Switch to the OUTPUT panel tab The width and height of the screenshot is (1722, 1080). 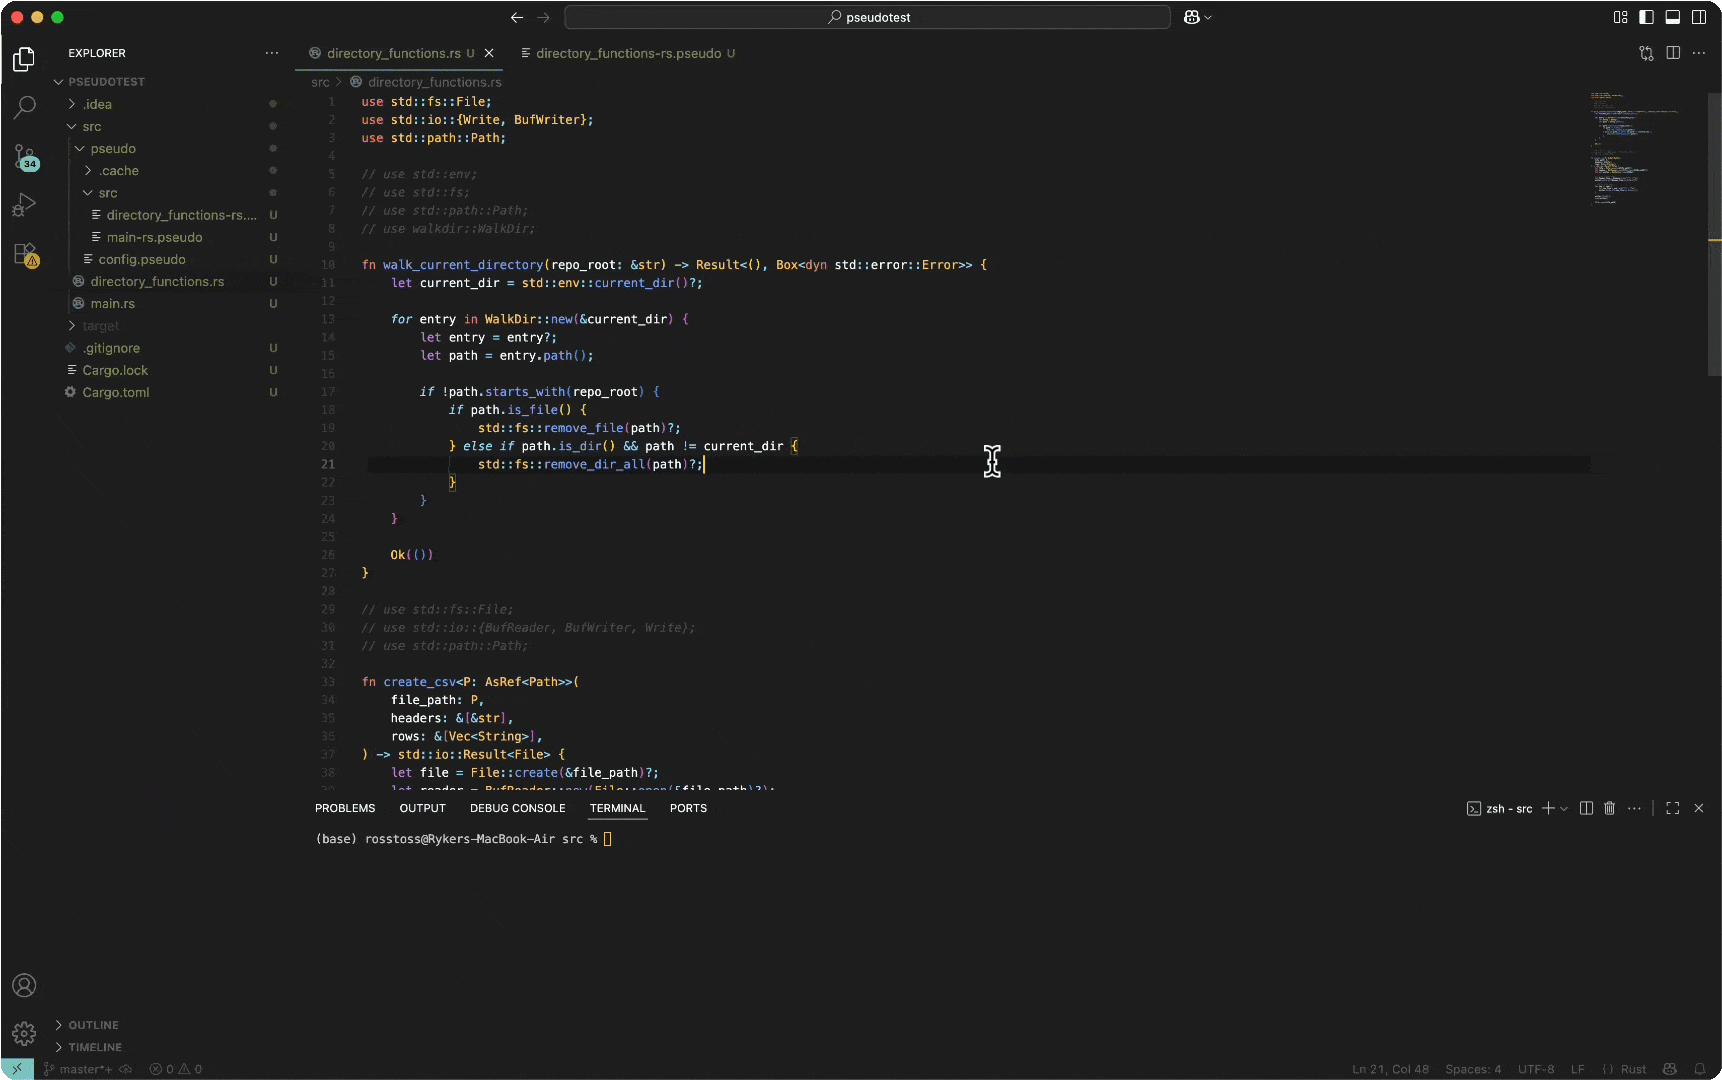[422, 808]
